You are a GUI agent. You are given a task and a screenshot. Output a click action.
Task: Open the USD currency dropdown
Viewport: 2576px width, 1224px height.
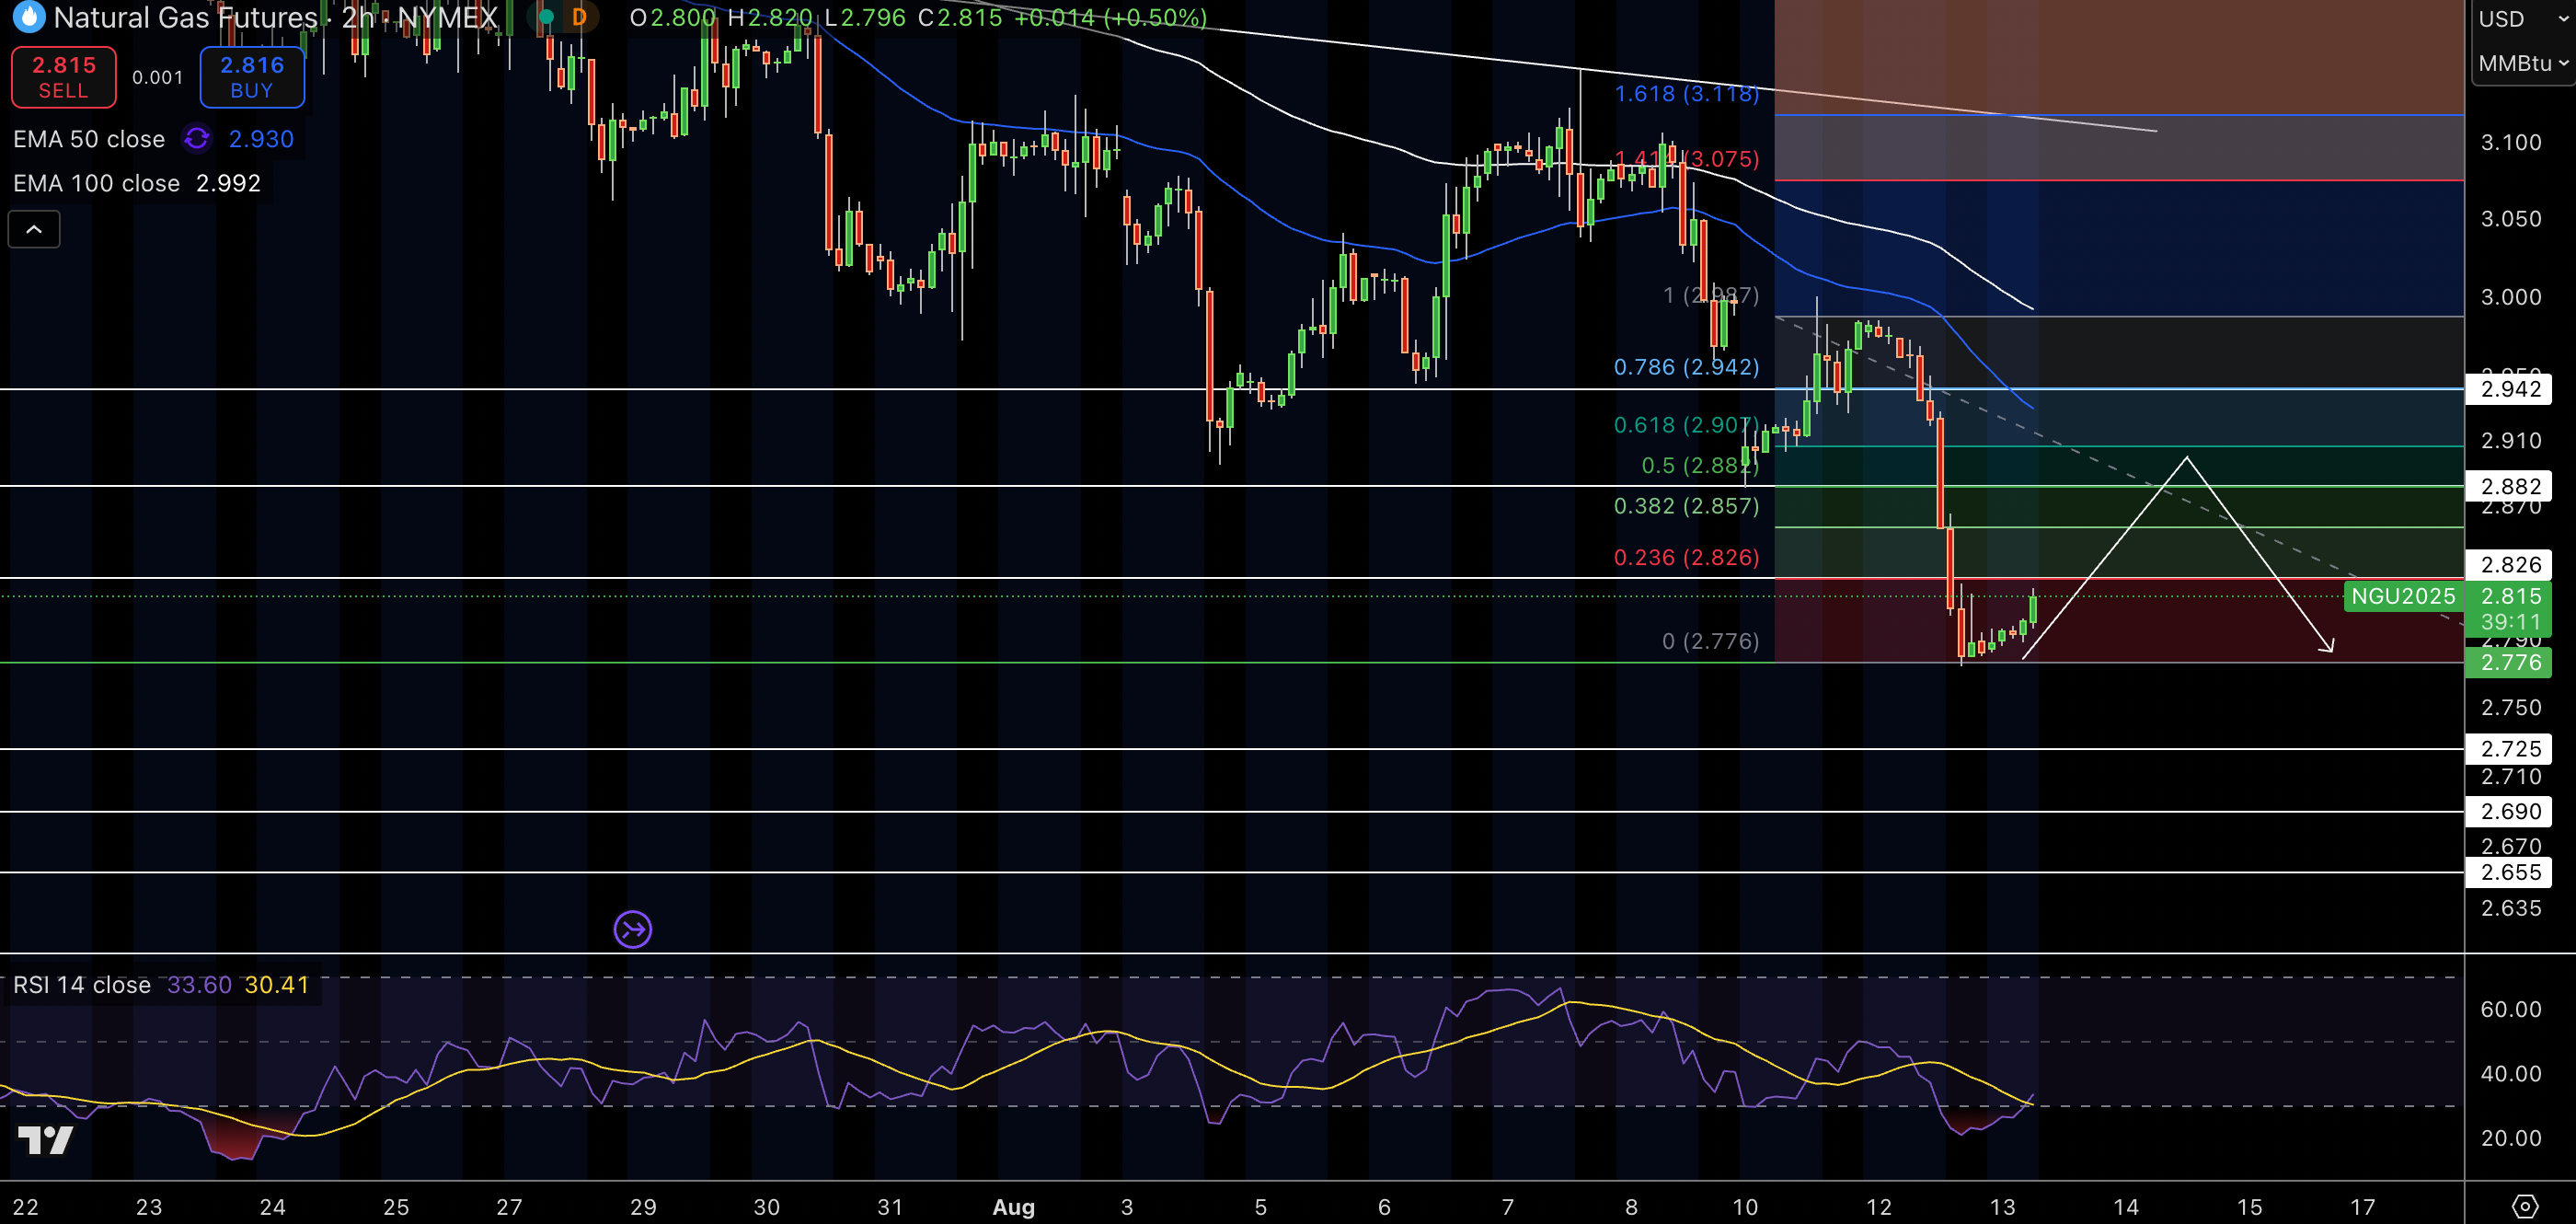pyautogui.click(x=2523, y=19)
